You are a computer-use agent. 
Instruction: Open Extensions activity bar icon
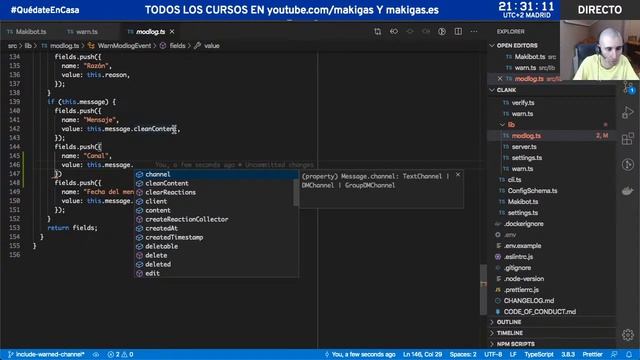(628, 139)
